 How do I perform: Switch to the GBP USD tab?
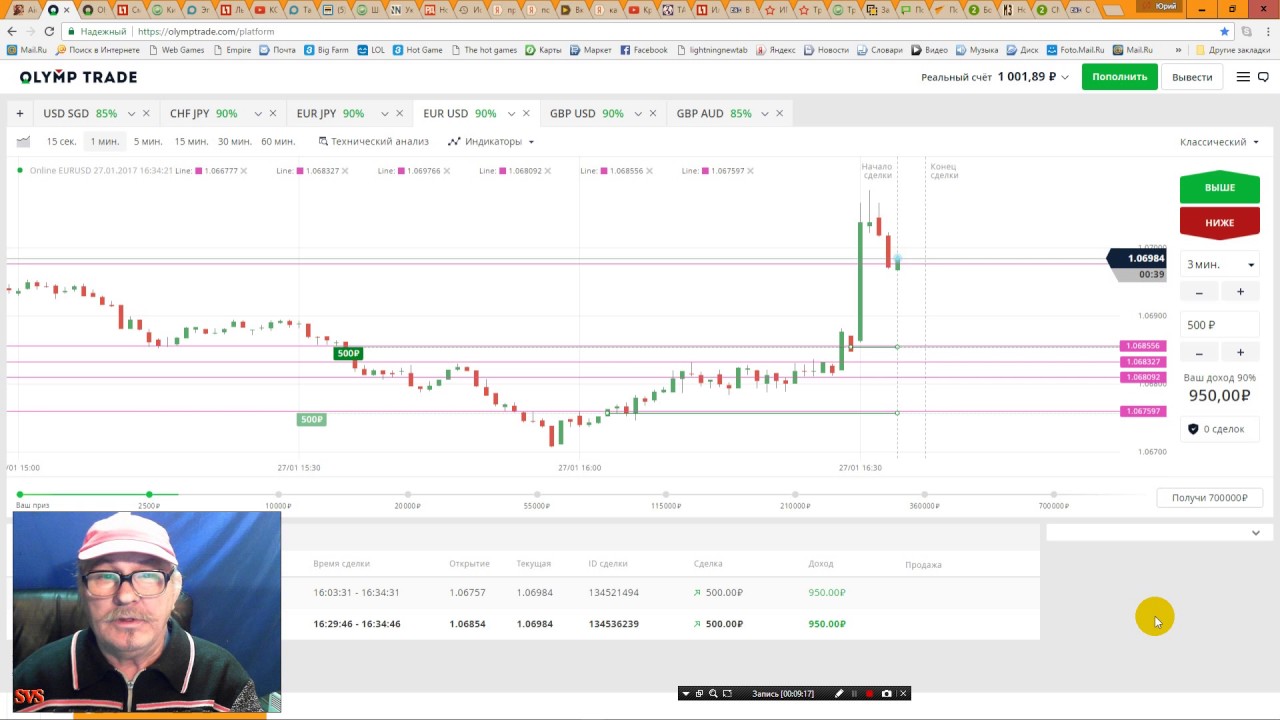586,114
